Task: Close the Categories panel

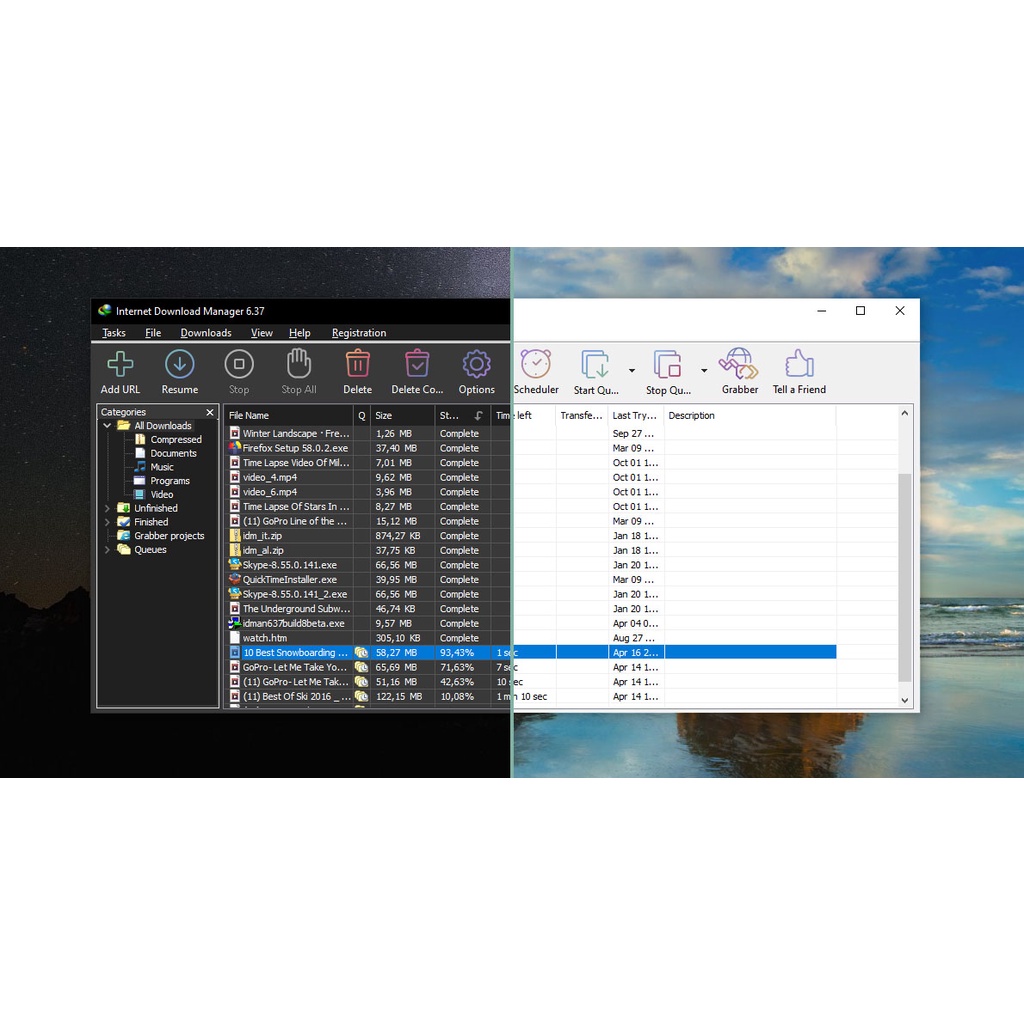Action: point(210,412)
